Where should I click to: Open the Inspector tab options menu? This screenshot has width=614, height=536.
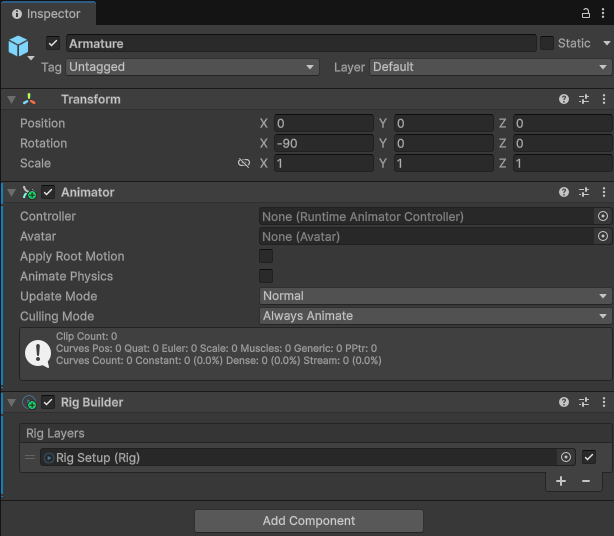click(x=603, y=14)
